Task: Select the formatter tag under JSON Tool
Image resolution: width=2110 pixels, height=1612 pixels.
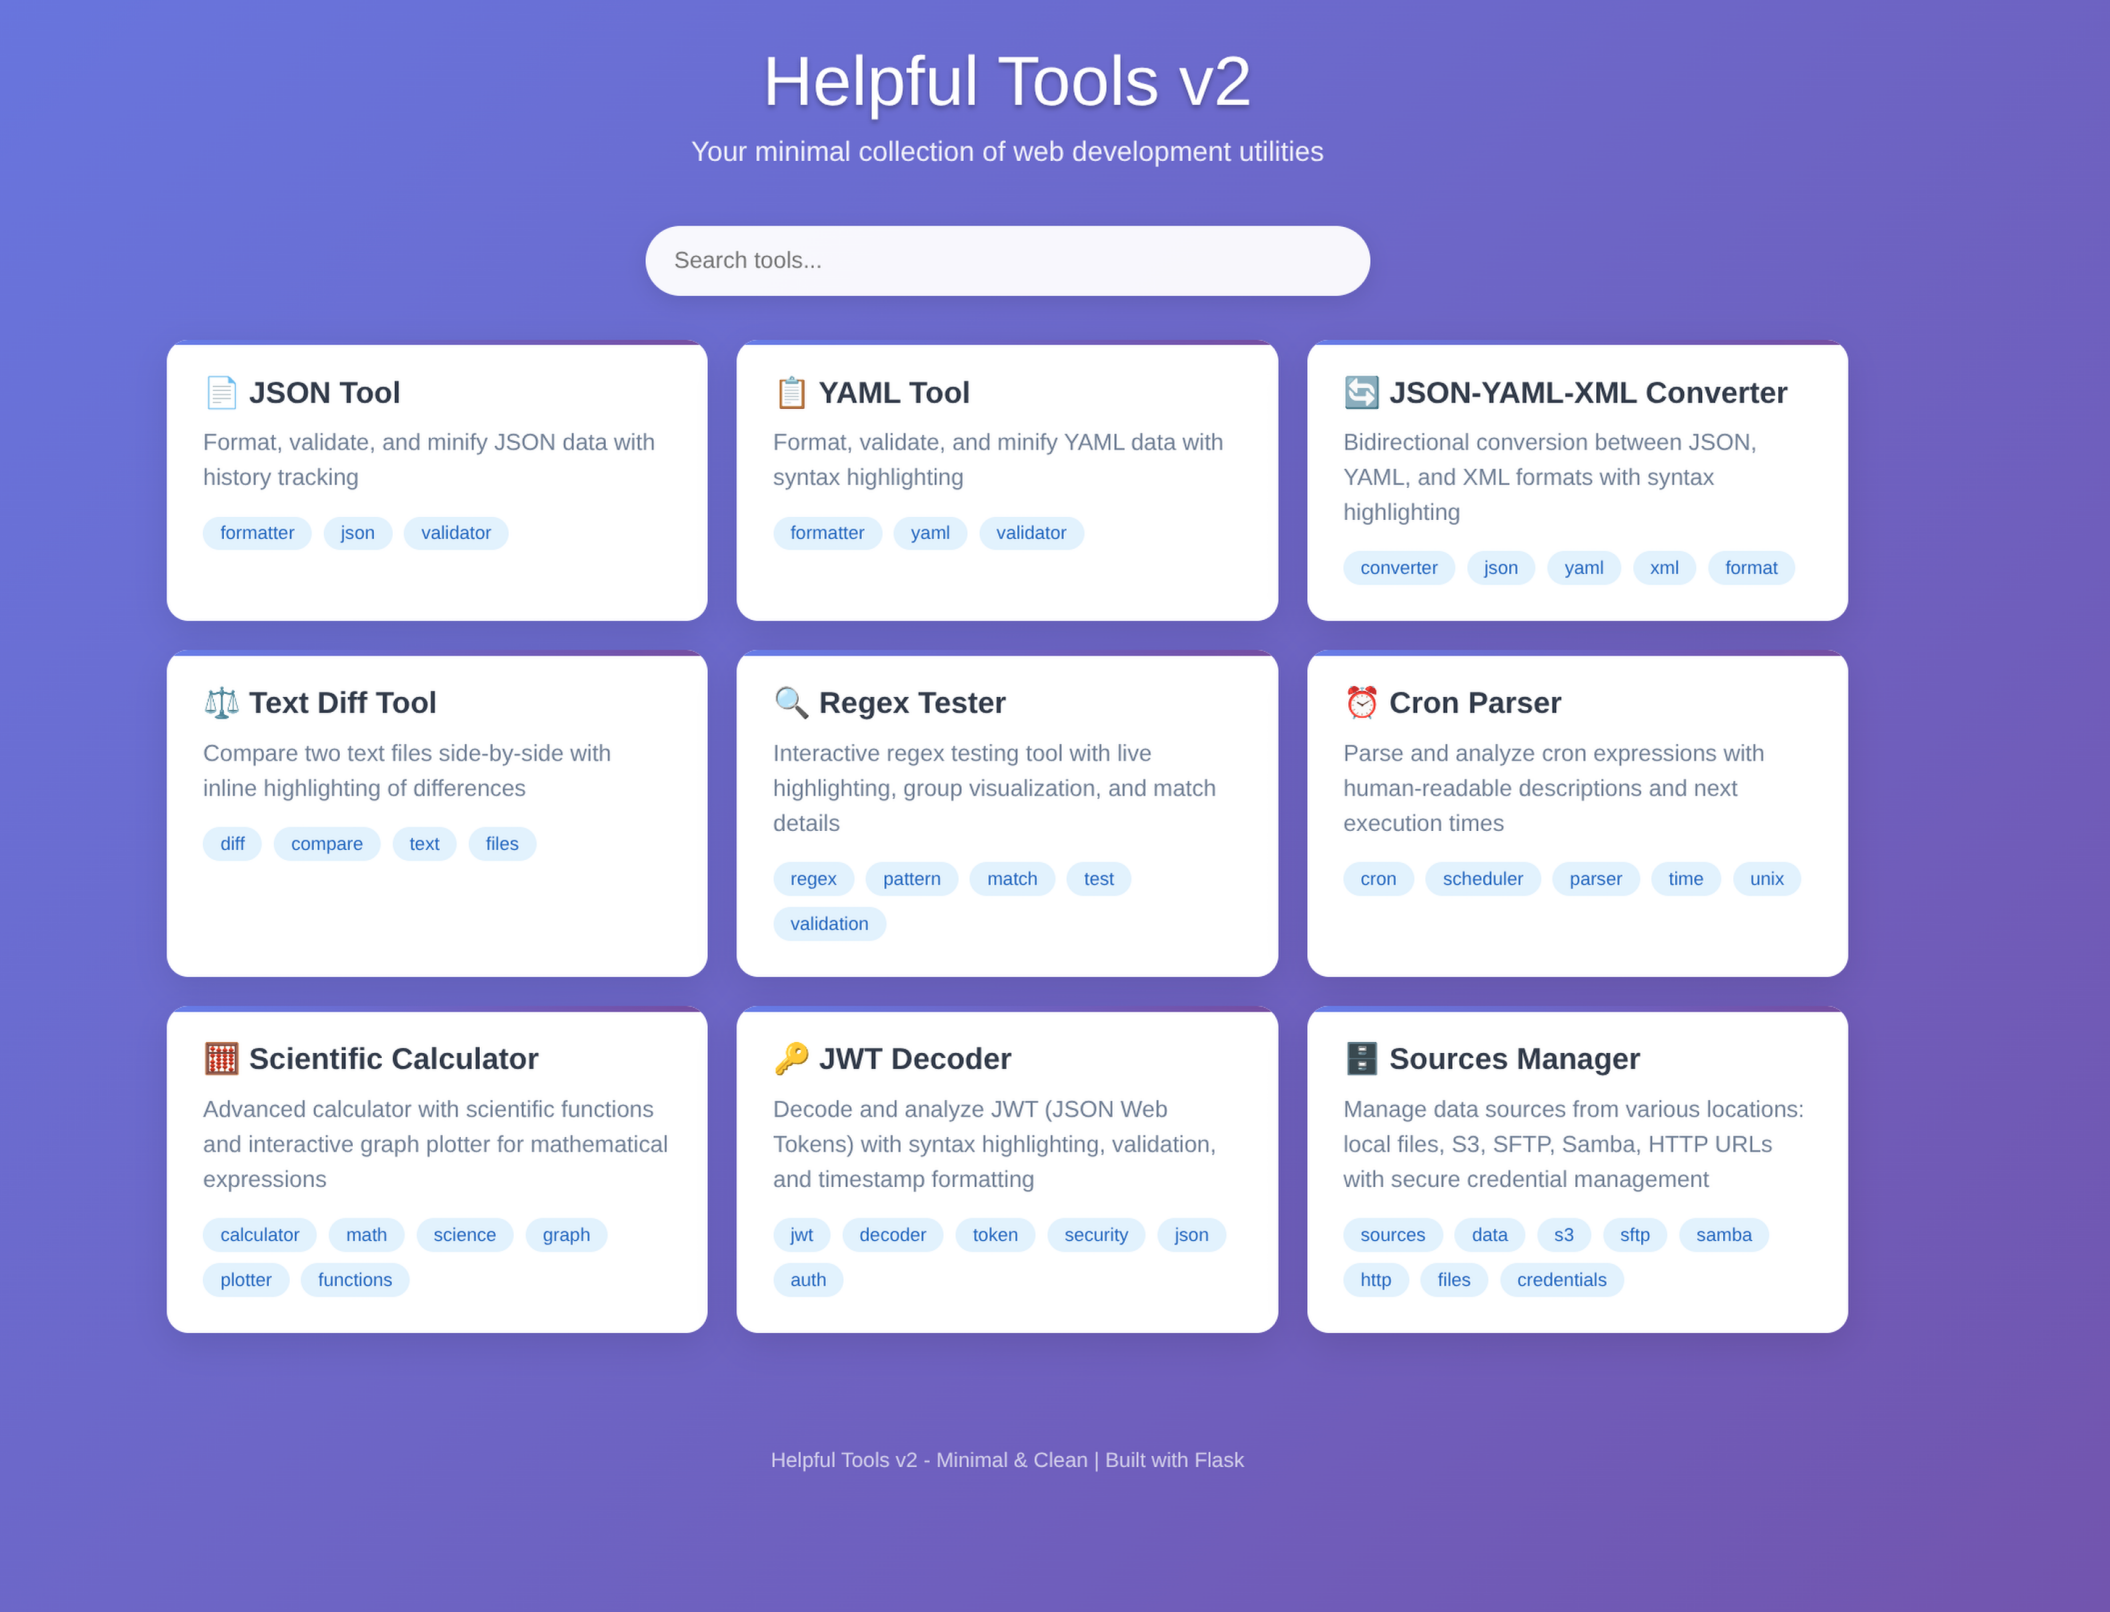Action: pyautogui.click(x=256, y=533)
